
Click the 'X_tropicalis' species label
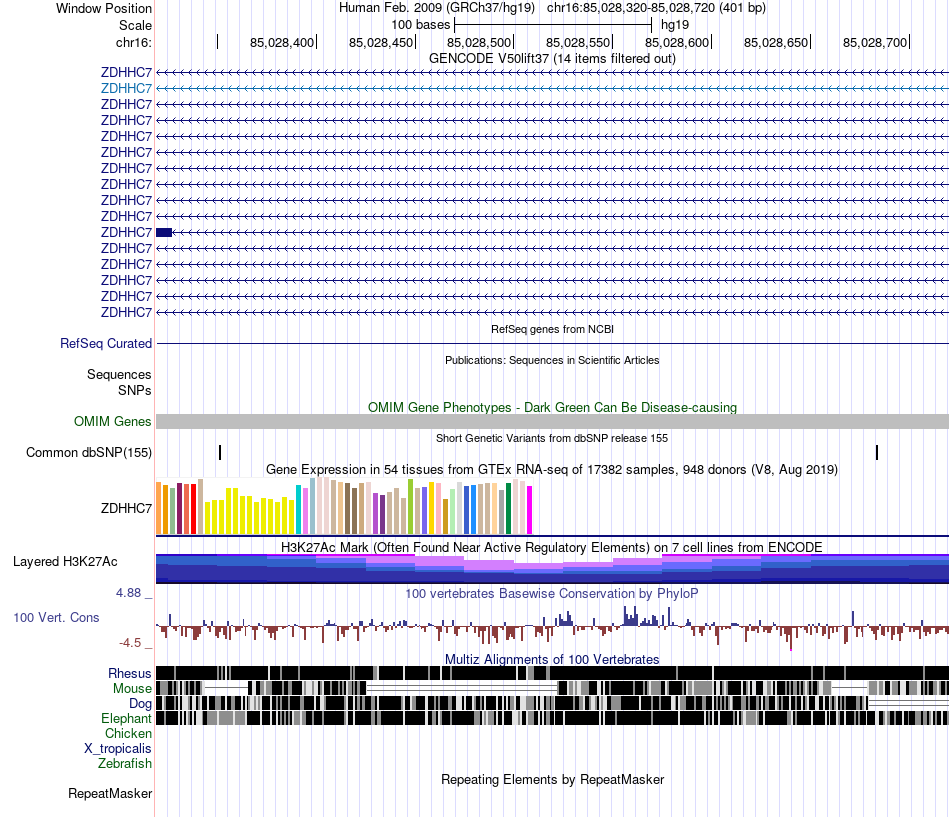(x=118, y=749)
